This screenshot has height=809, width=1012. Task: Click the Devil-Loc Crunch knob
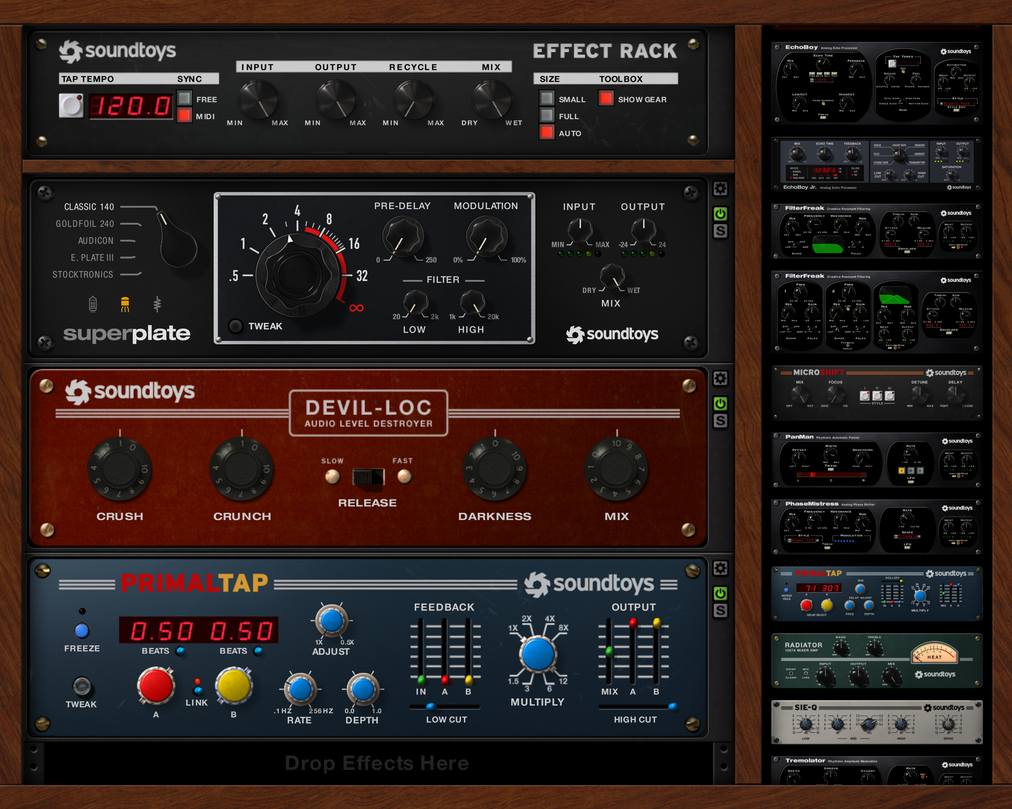pos(242,469)
